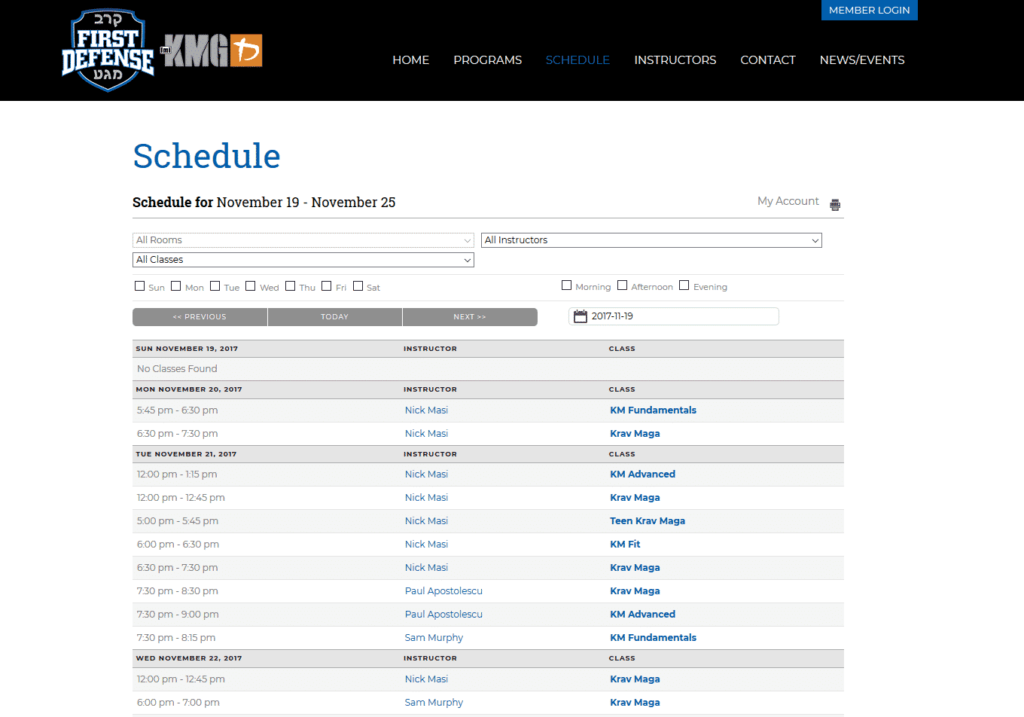Click the 'No Classes Found' row text

[177, 369]
